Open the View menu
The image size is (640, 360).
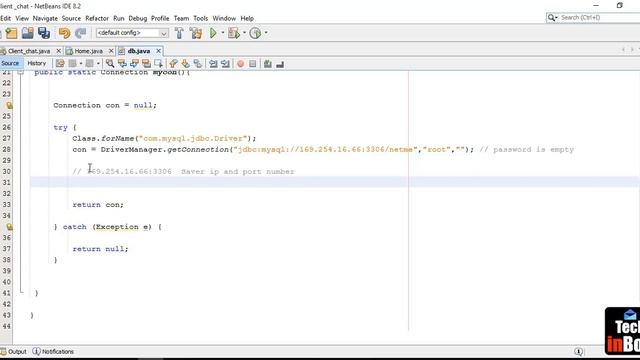point(22,18)
